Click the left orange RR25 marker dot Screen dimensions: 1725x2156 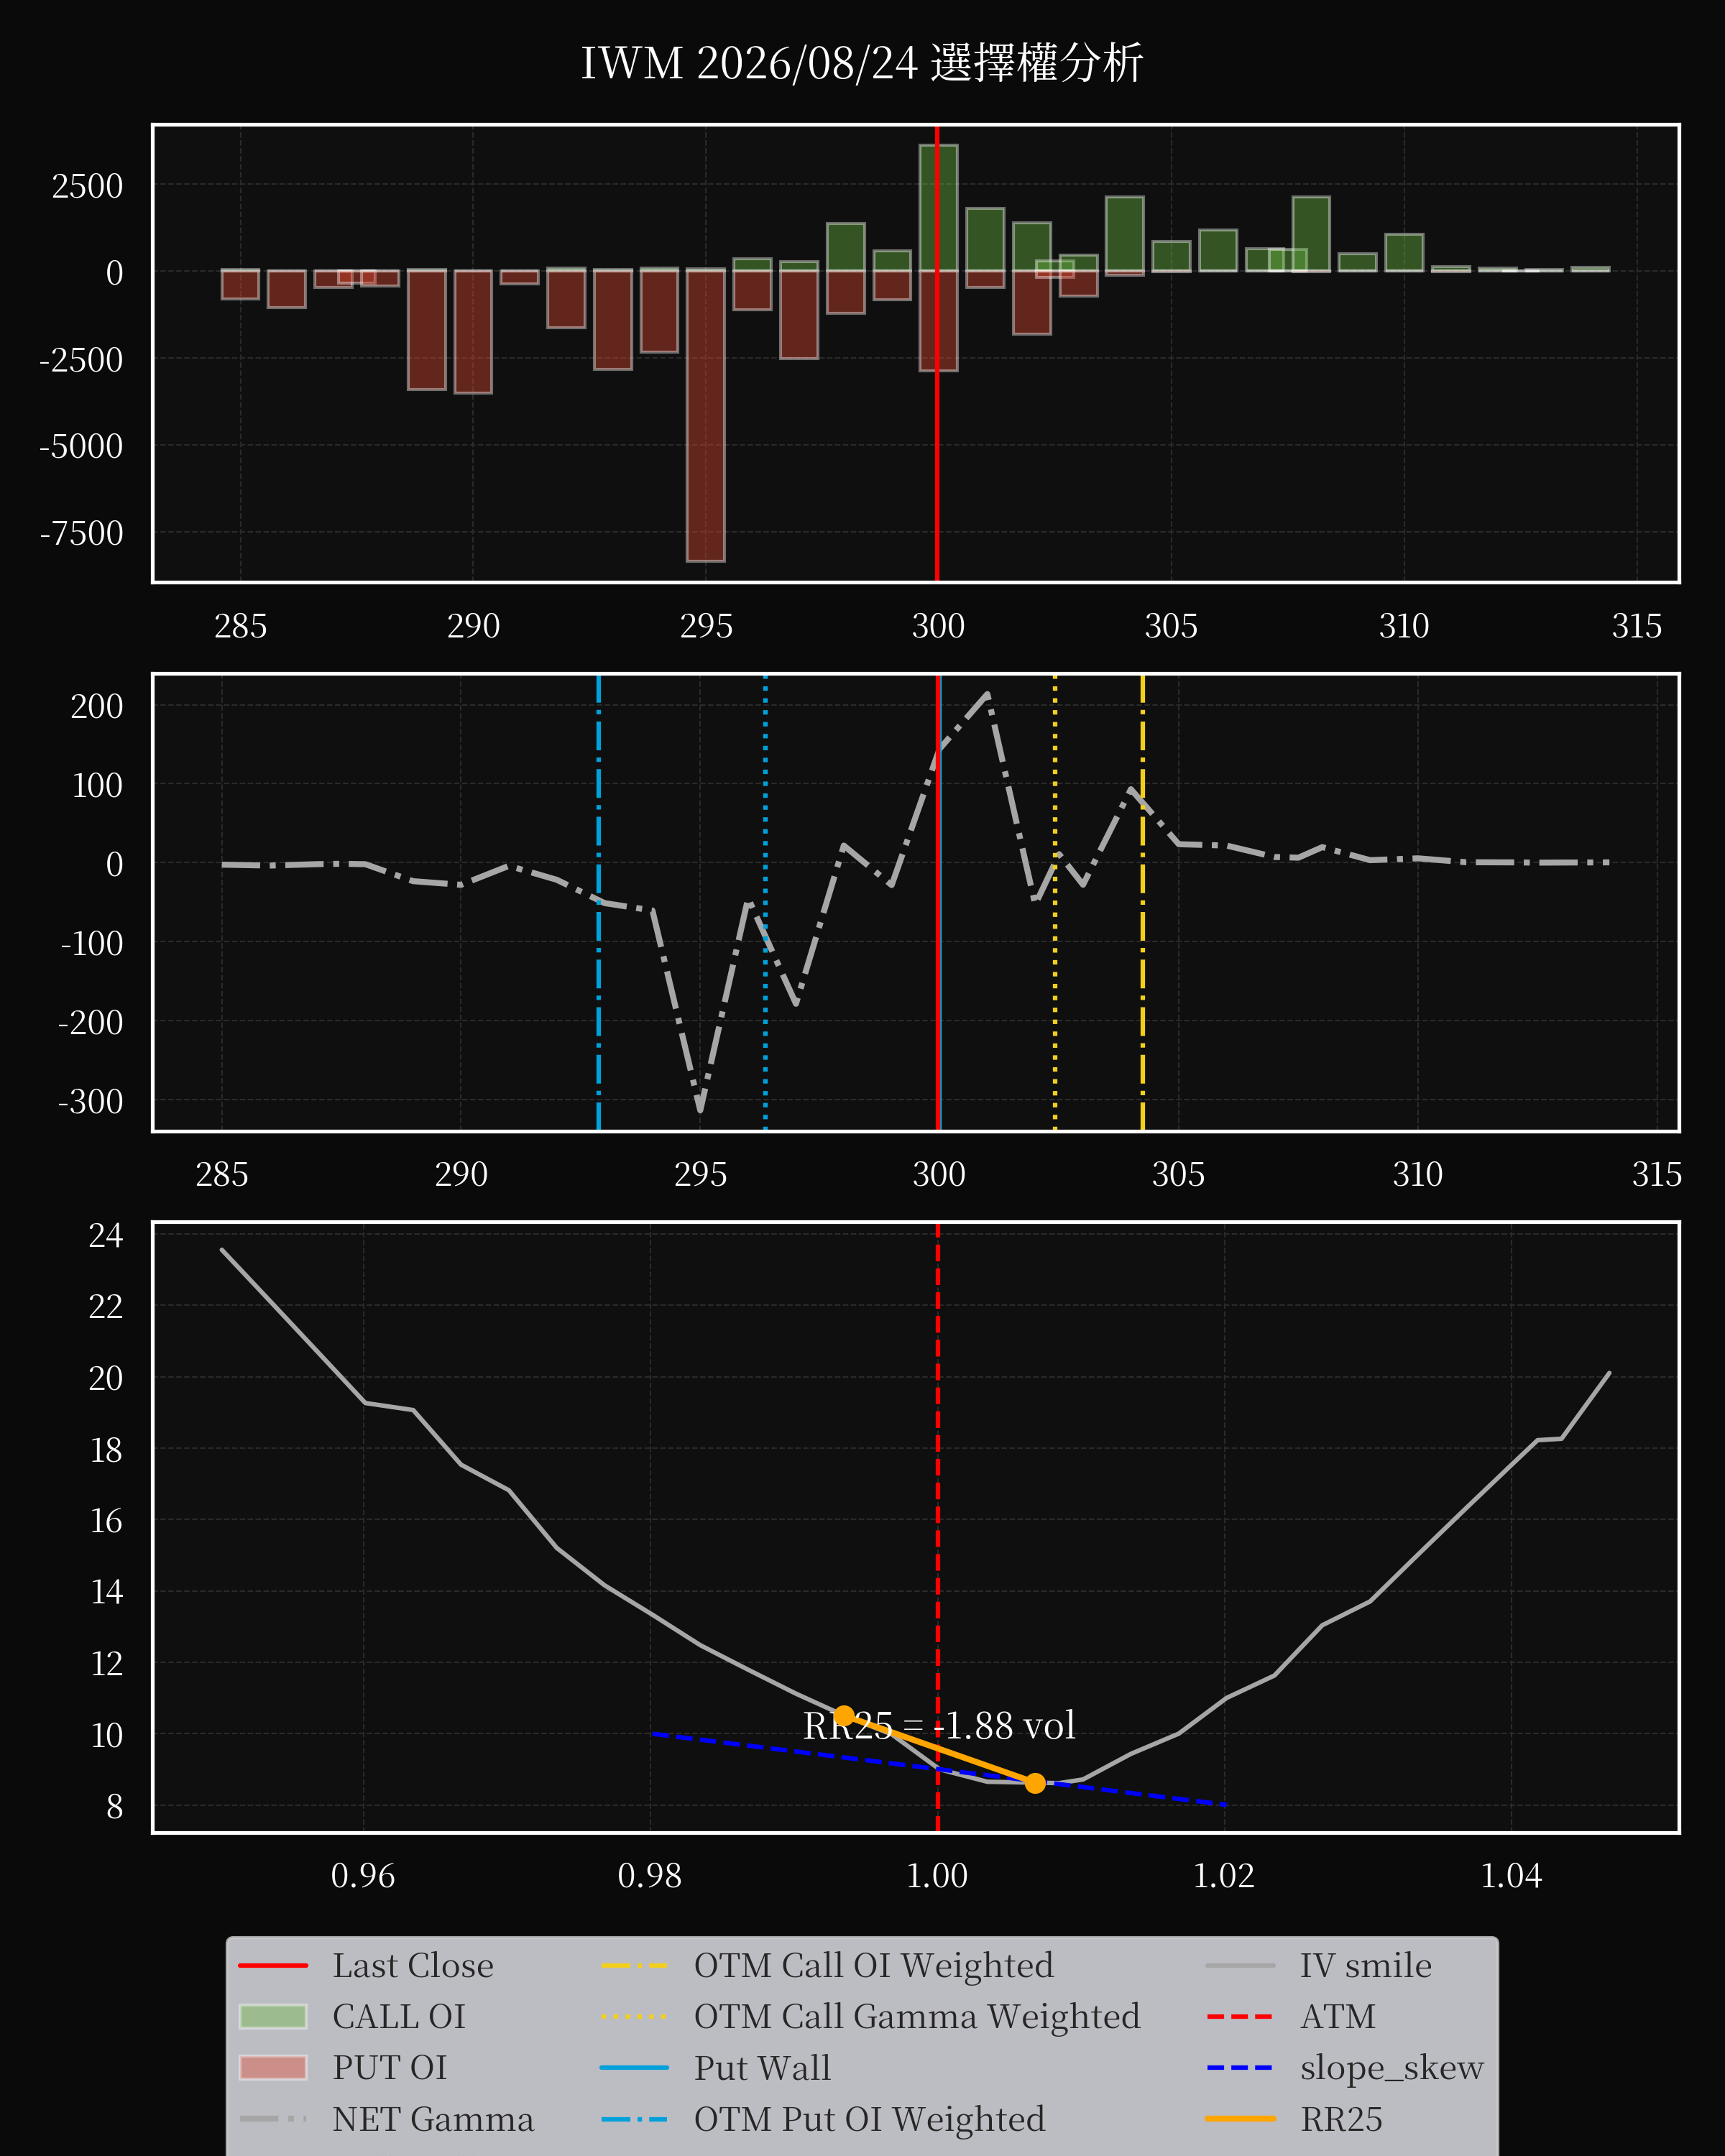coord(844,1716)
